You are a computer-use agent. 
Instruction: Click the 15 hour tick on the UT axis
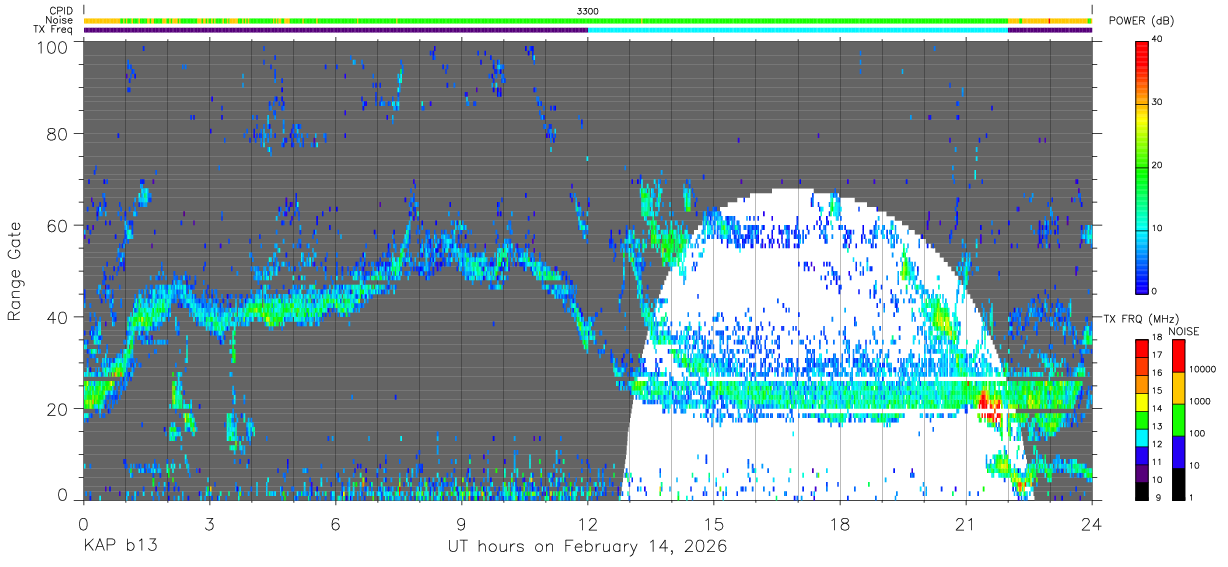pos(714,523)
